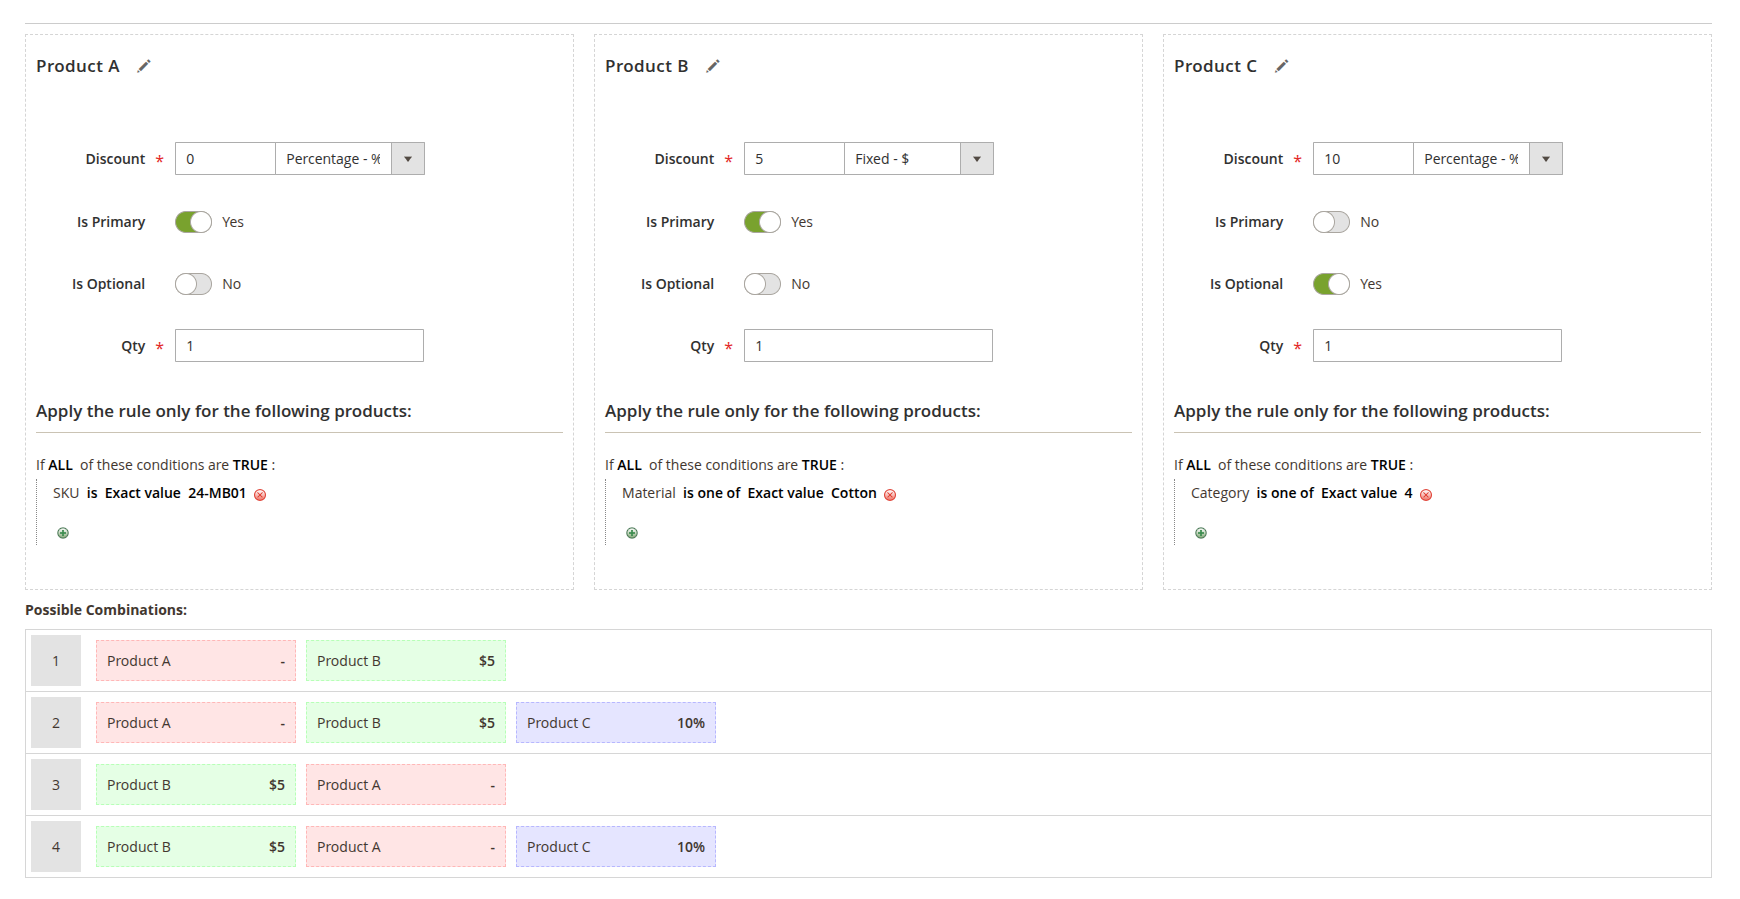Open the Fixed - $ discount type dropdown
Image resolution: width=1740 pixels, height=899 pixels.
point(976,159)
